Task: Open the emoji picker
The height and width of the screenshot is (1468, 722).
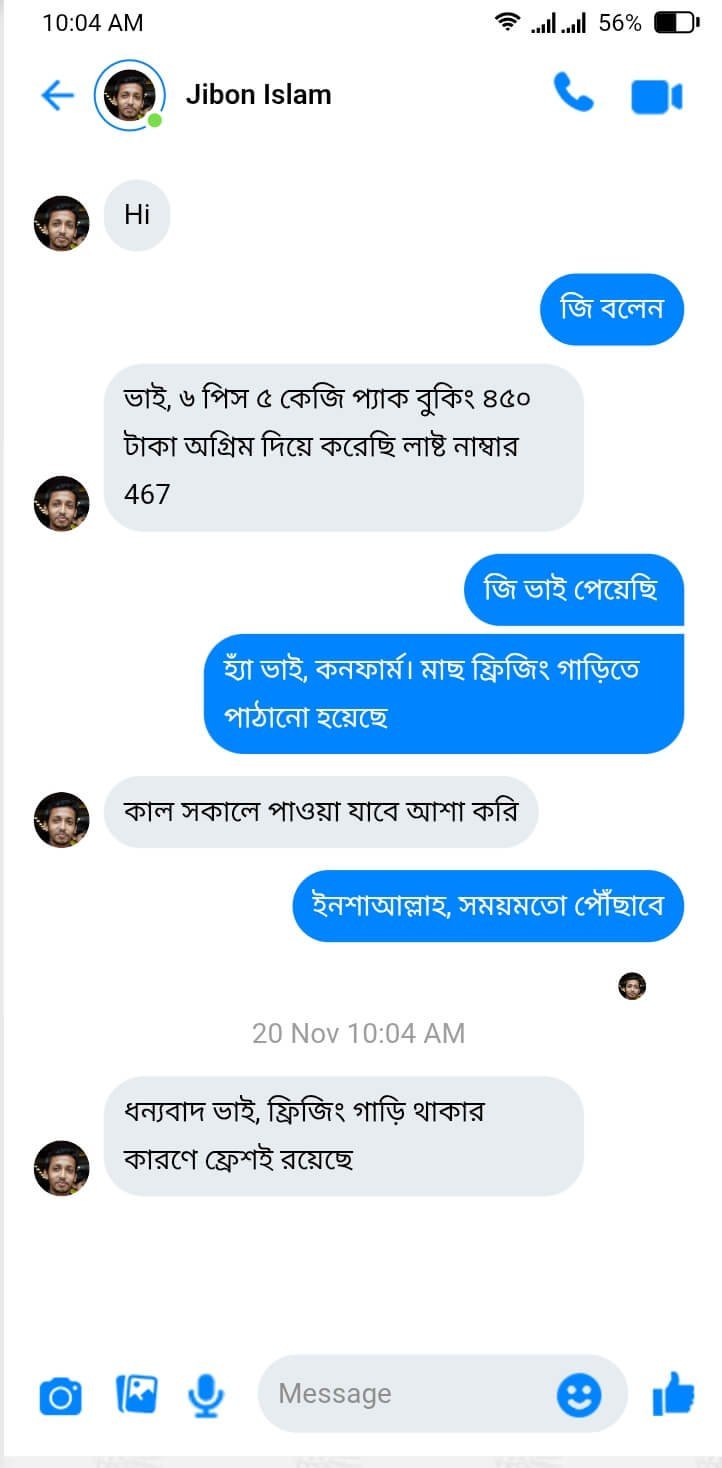Action: coord(578,1394)
